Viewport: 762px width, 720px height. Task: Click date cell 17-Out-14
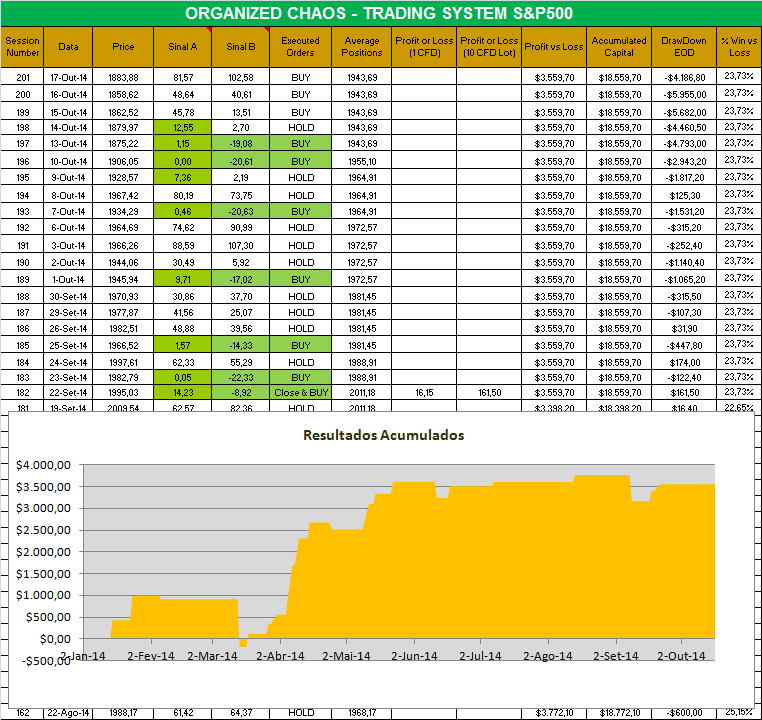point(68,77)
